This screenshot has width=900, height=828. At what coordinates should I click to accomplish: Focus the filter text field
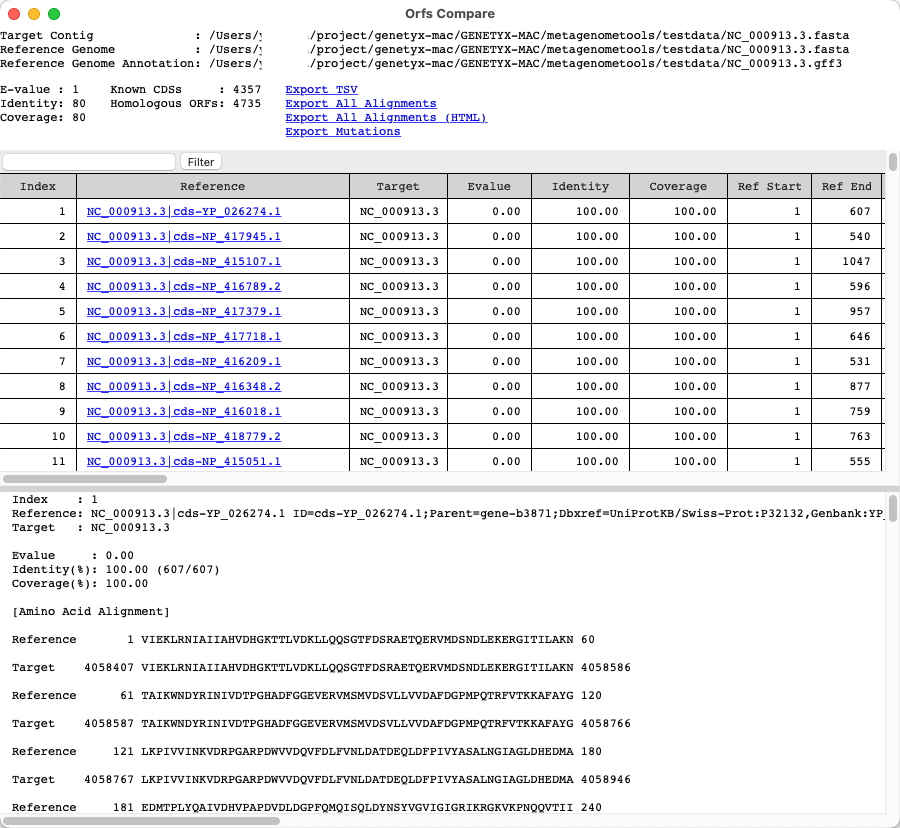click(89, 162)
